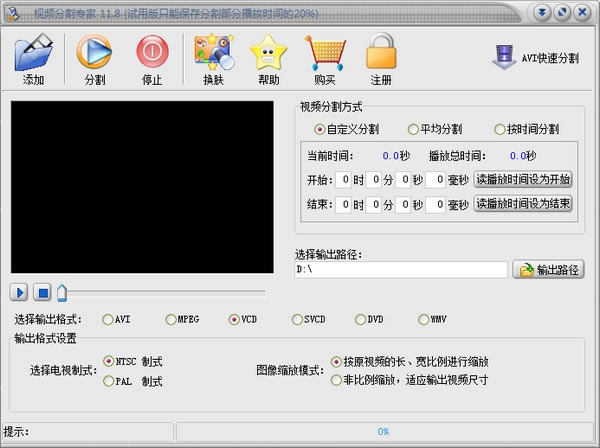Viewport: 600px width, 448px height.
Task: Launch AVI快速分割 tool
Action: pyautogui.click(x=536, y=58)
